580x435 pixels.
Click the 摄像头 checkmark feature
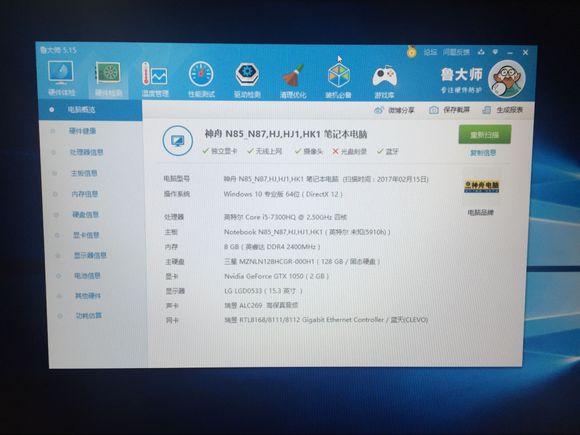[309, 151]
